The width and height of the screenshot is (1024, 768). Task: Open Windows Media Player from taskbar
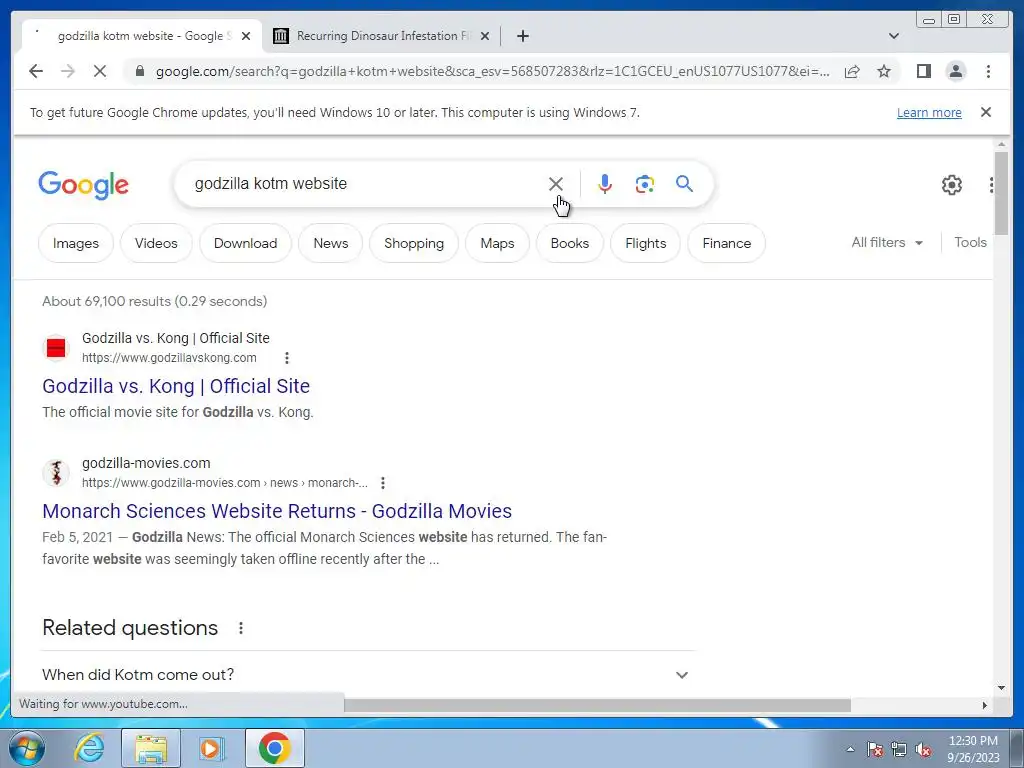(211, 748)
